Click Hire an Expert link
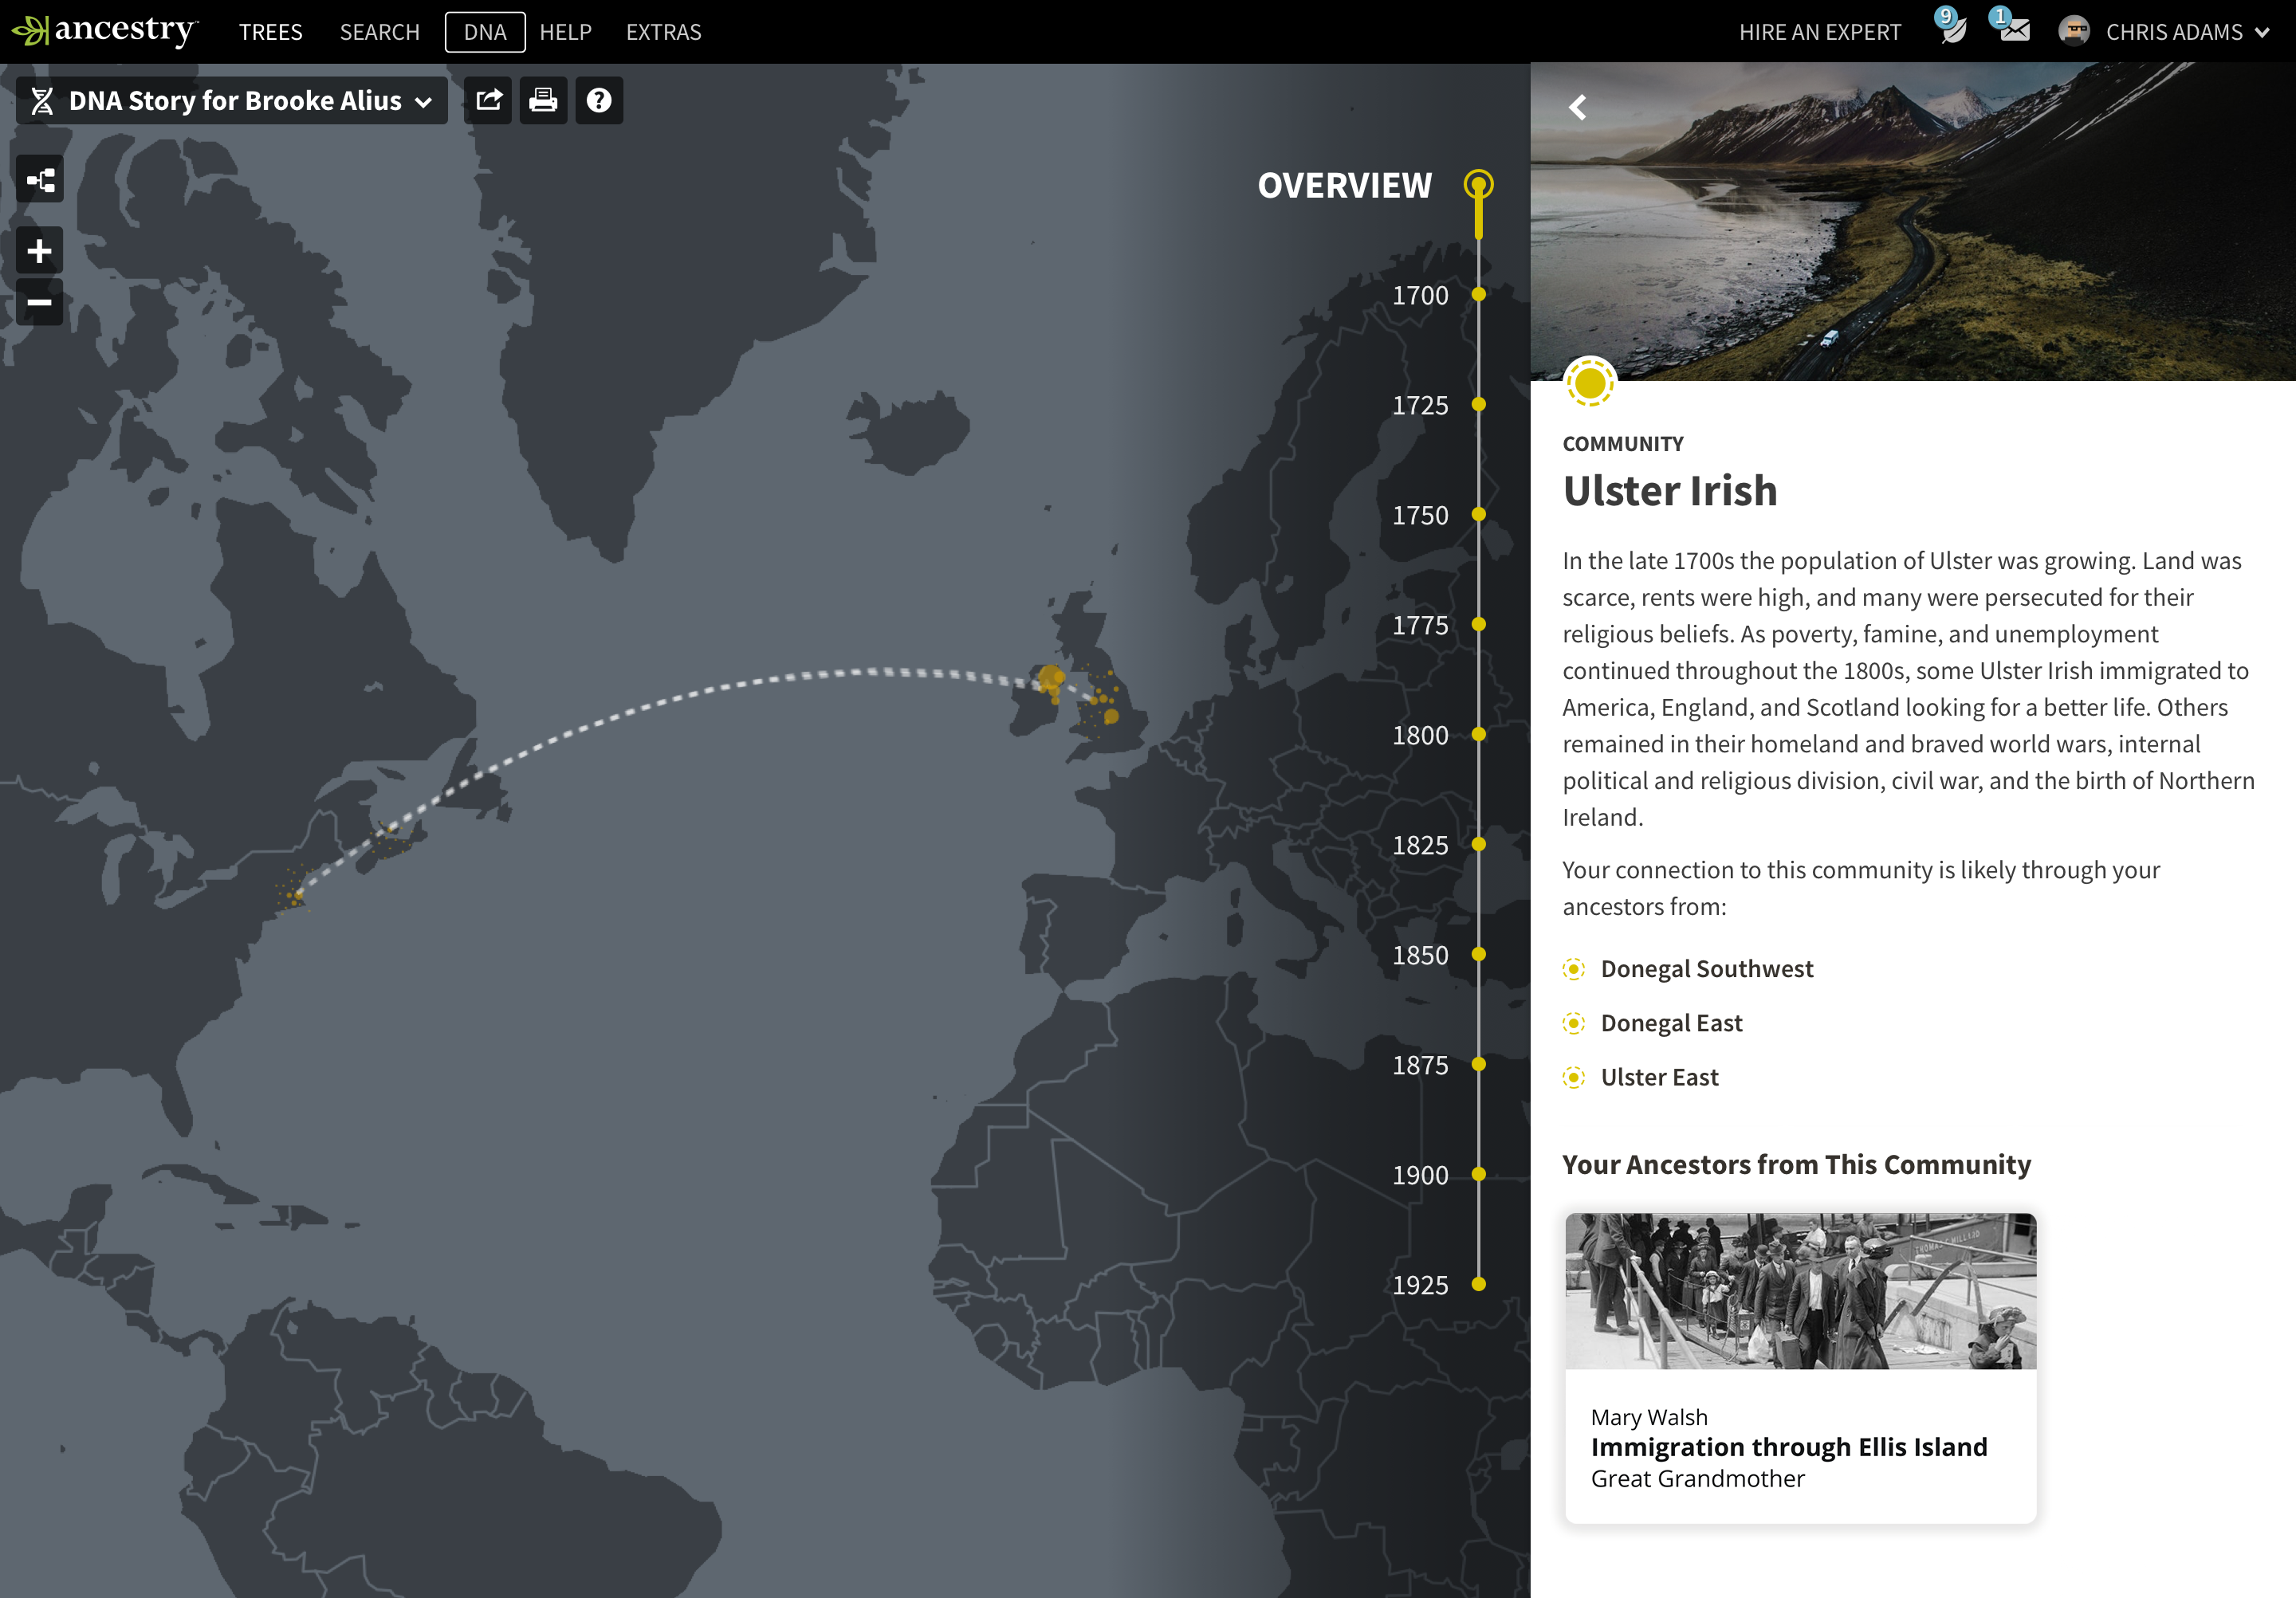Screen dimensions: 2296x1598 (x=1819, y=32)
